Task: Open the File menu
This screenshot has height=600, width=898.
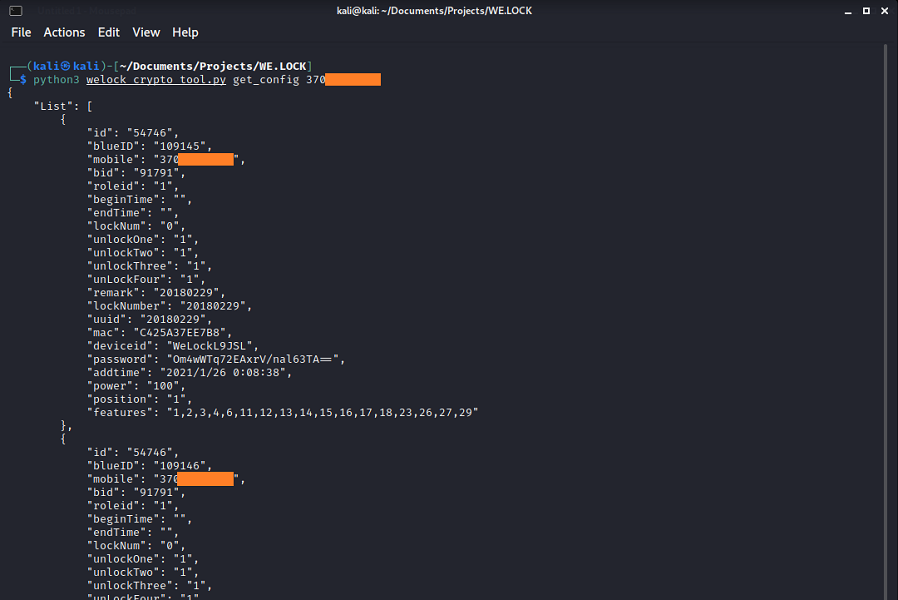Action: click(21, 32)
